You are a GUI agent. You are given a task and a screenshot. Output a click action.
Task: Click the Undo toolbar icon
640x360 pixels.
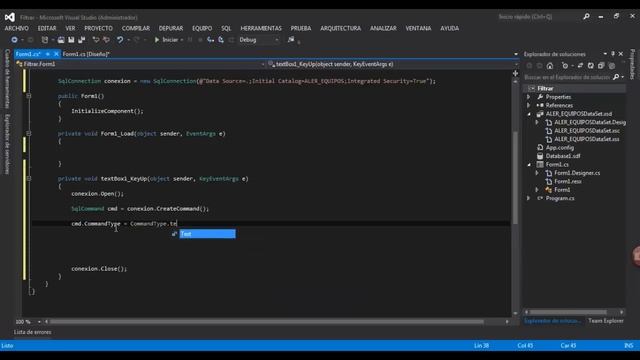coord(120,40)
